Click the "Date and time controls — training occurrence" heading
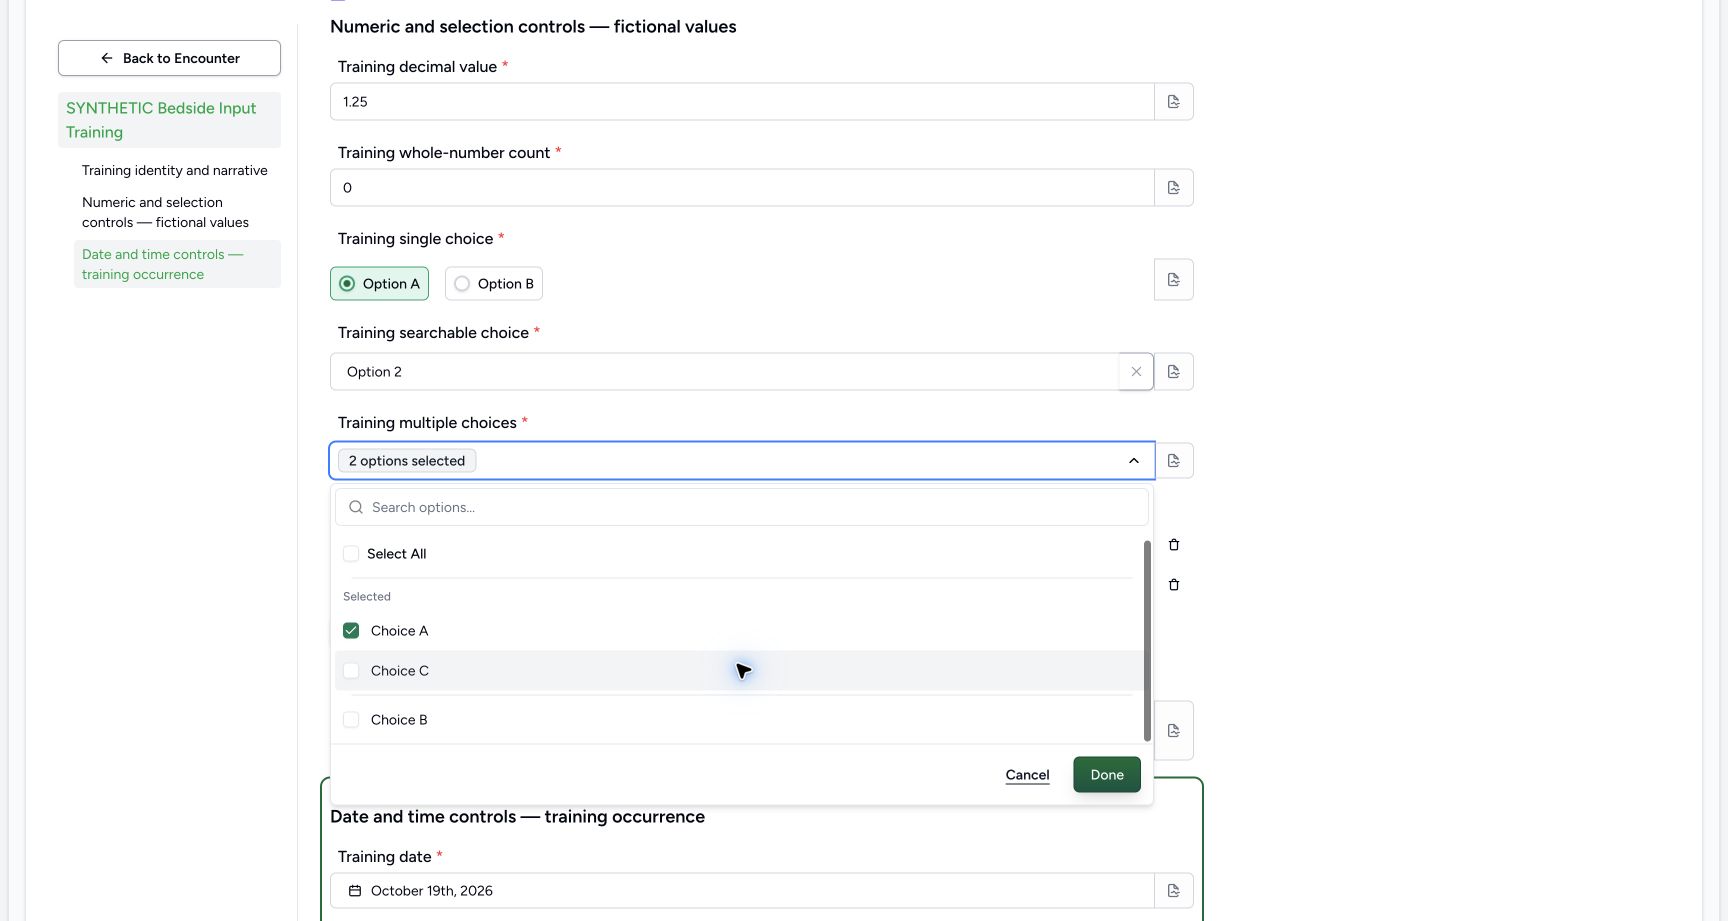Screen dimensions: 1728x921 coord(517,817)
